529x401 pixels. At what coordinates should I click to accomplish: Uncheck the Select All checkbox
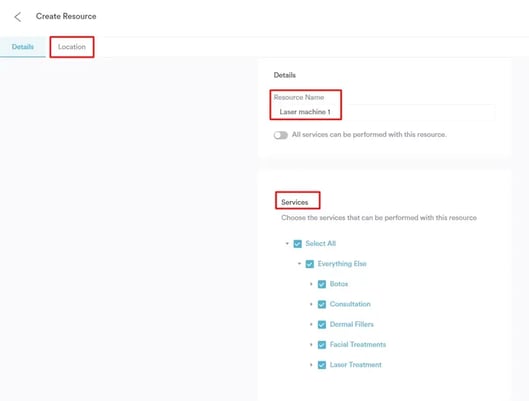[x=297, y=244]
